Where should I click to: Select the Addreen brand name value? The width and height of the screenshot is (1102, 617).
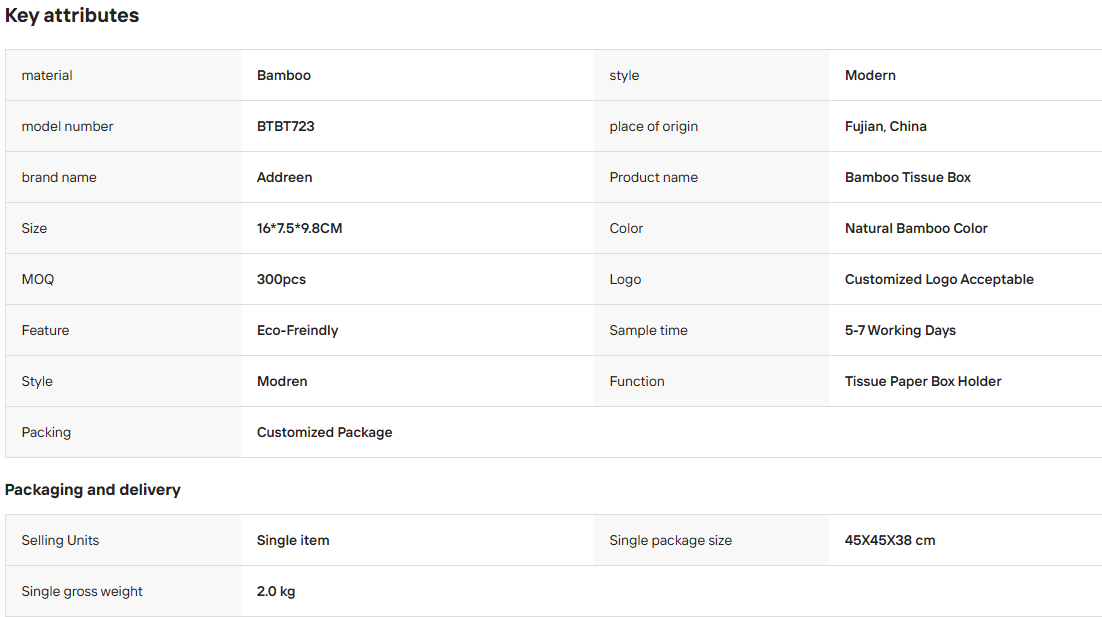tap(285, 177)
